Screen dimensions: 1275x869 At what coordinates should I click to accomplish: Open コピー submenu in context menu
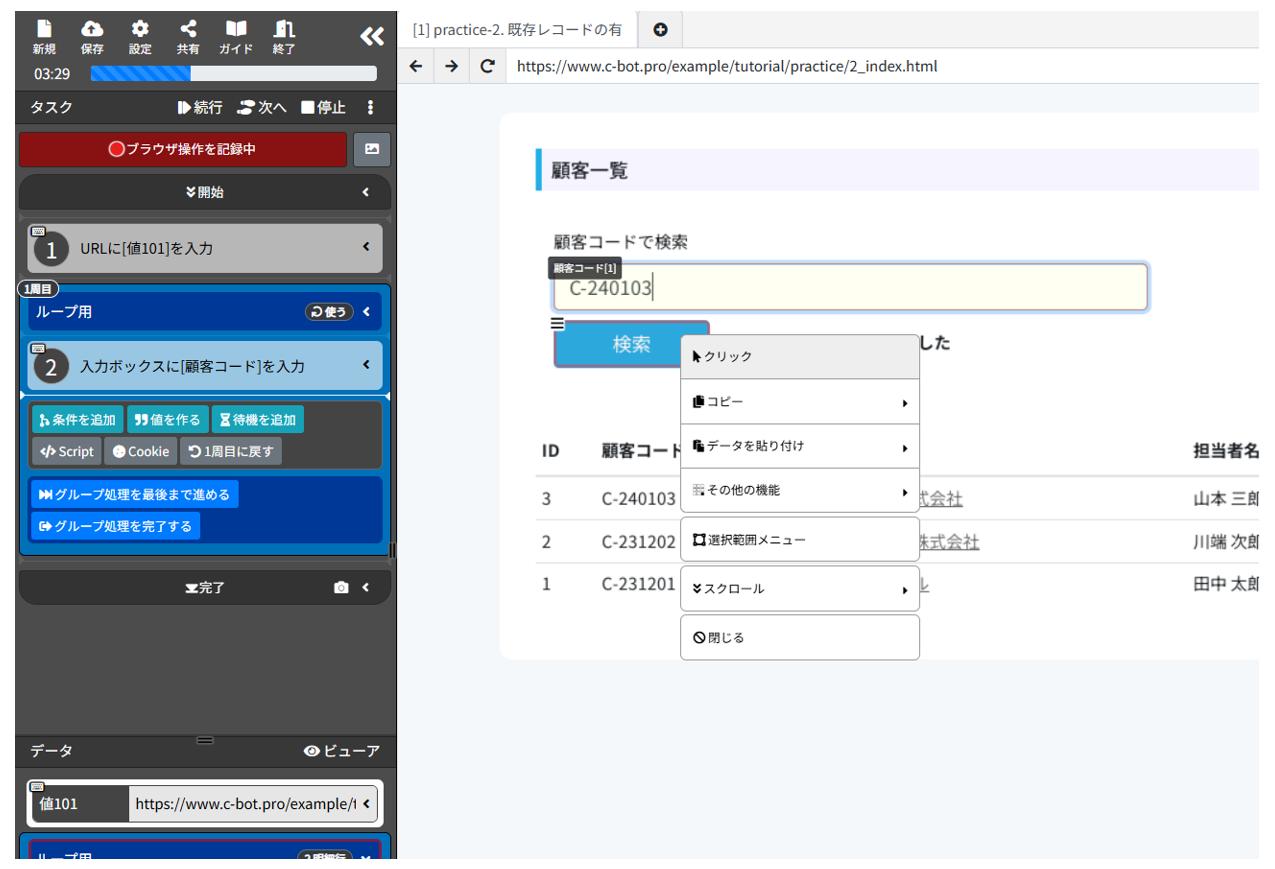(x=800, y=402)
